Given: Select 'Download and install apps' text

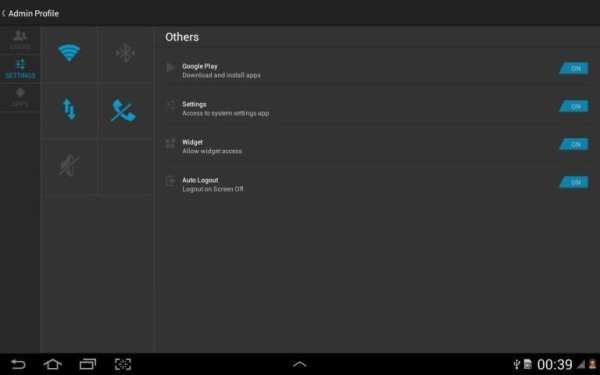Looking at the screenshot, I should click(x=221, y=75).
